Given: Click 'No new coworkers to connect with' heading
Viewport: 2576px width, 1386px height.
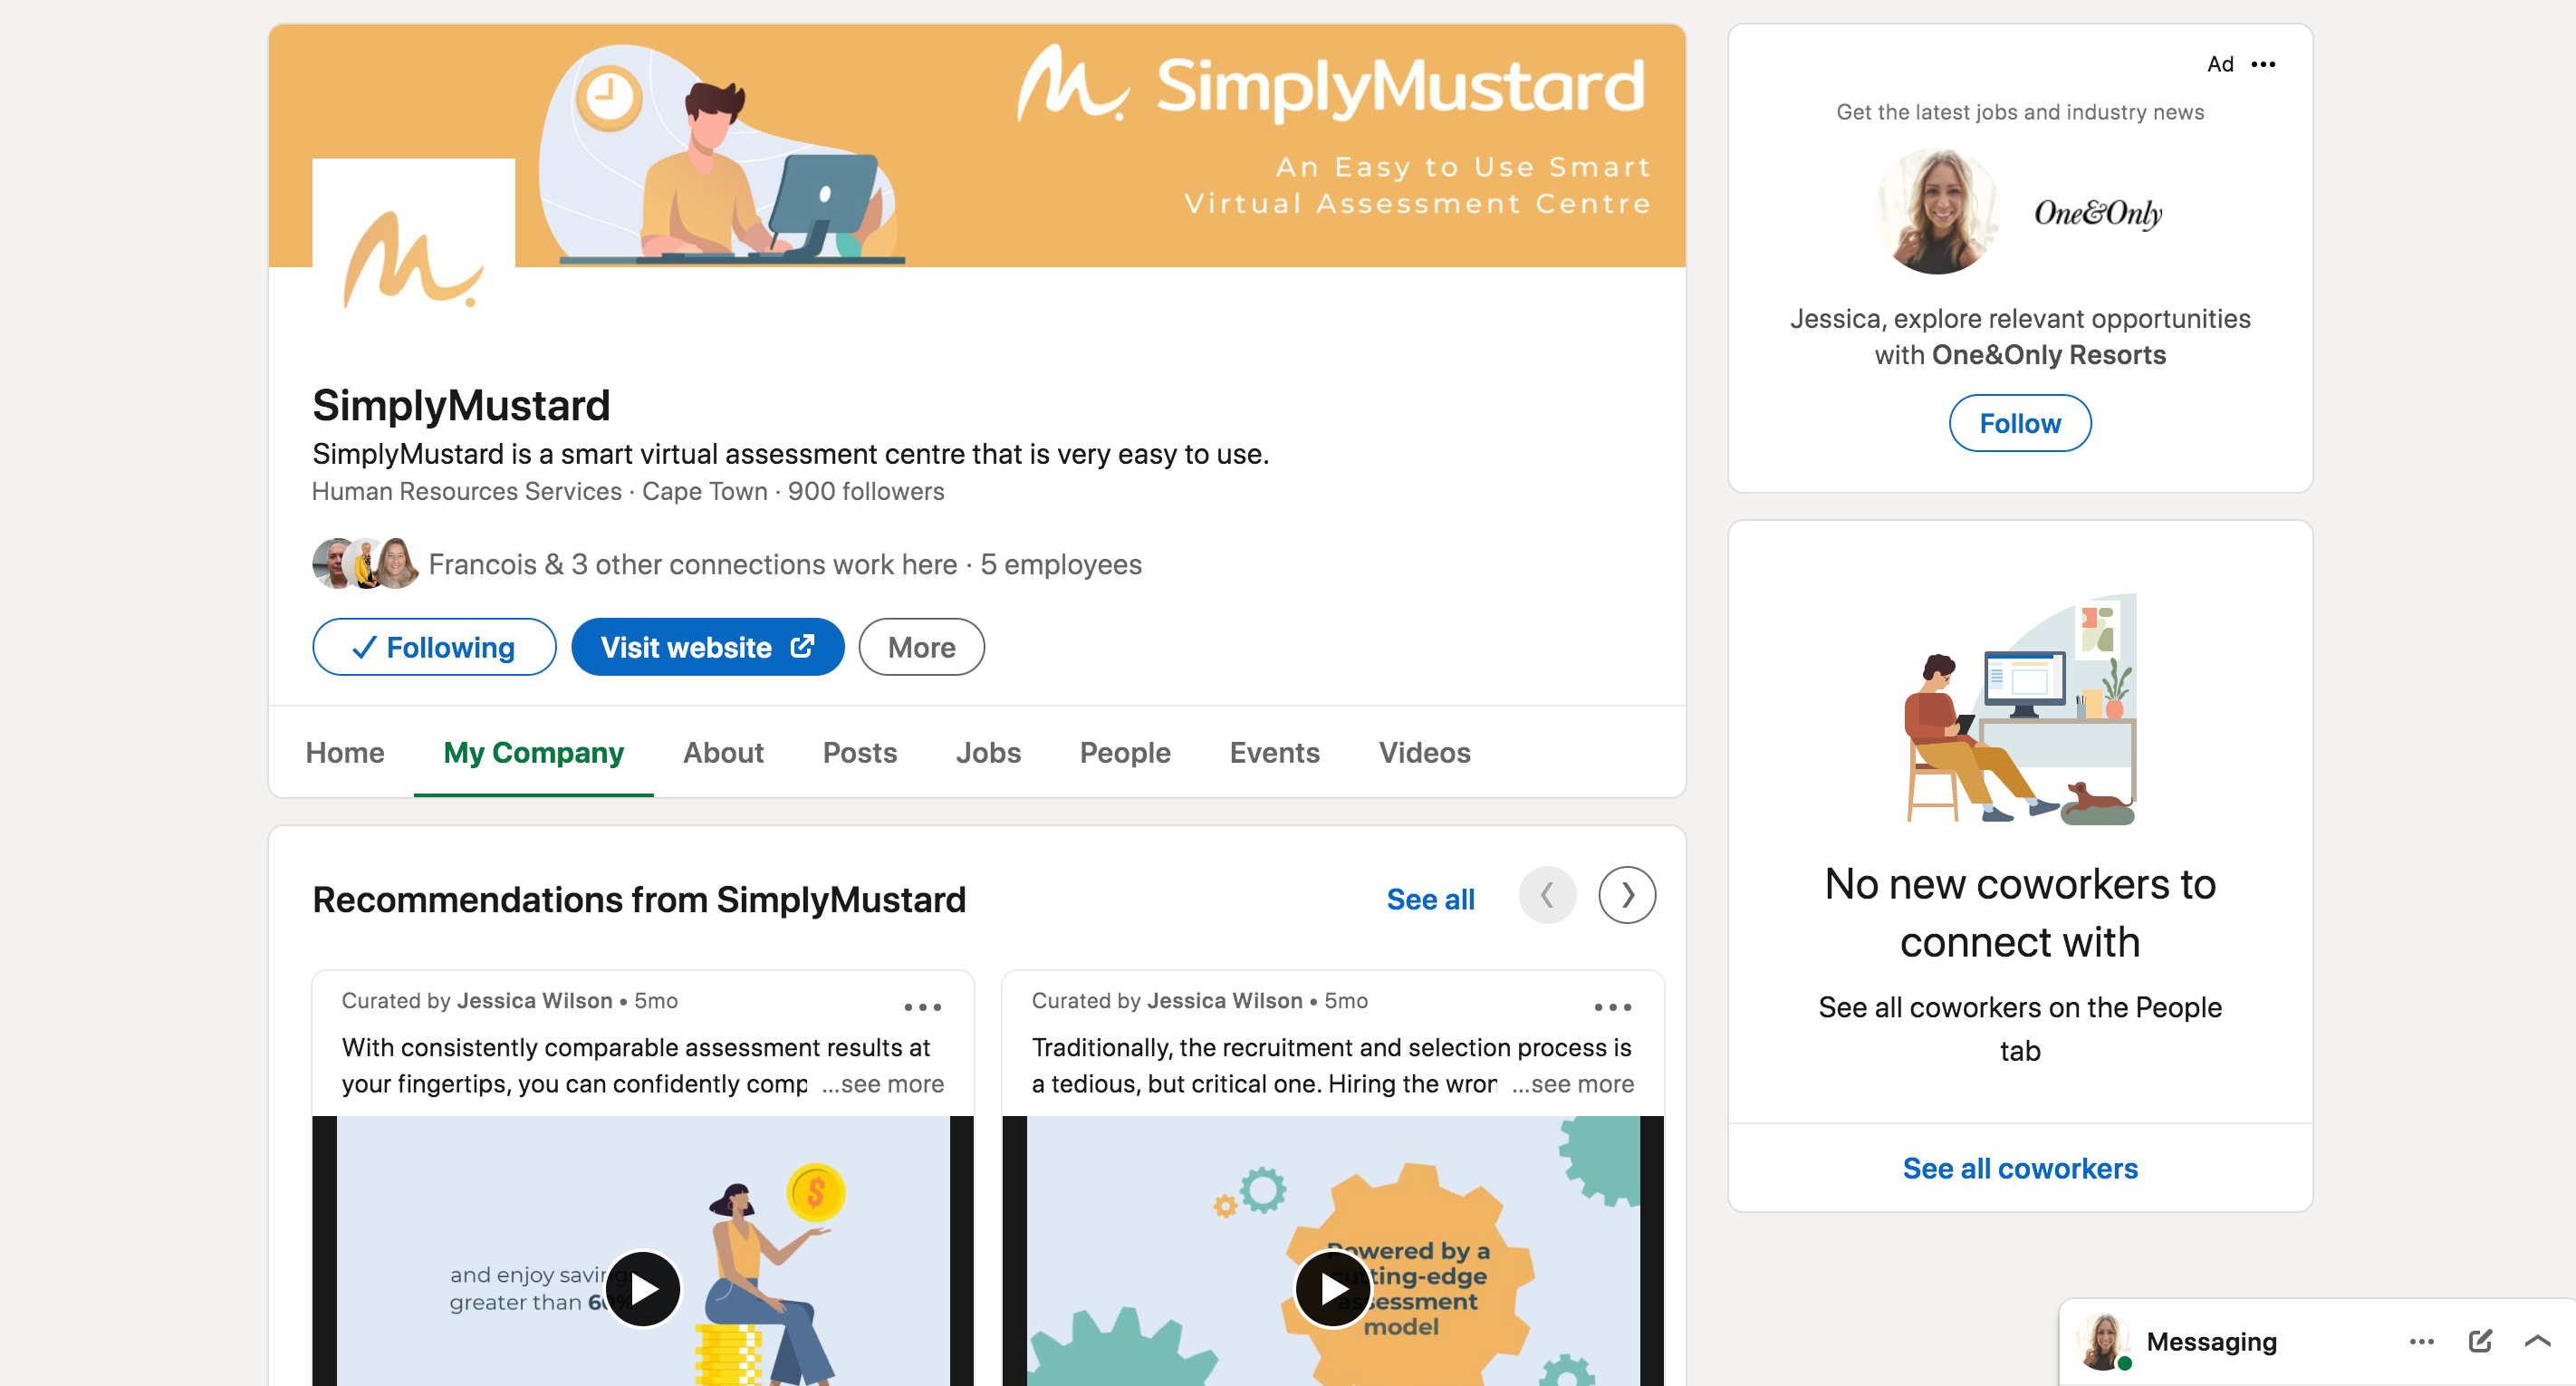Looking at the screenshot, I should tap(2019, 913).
